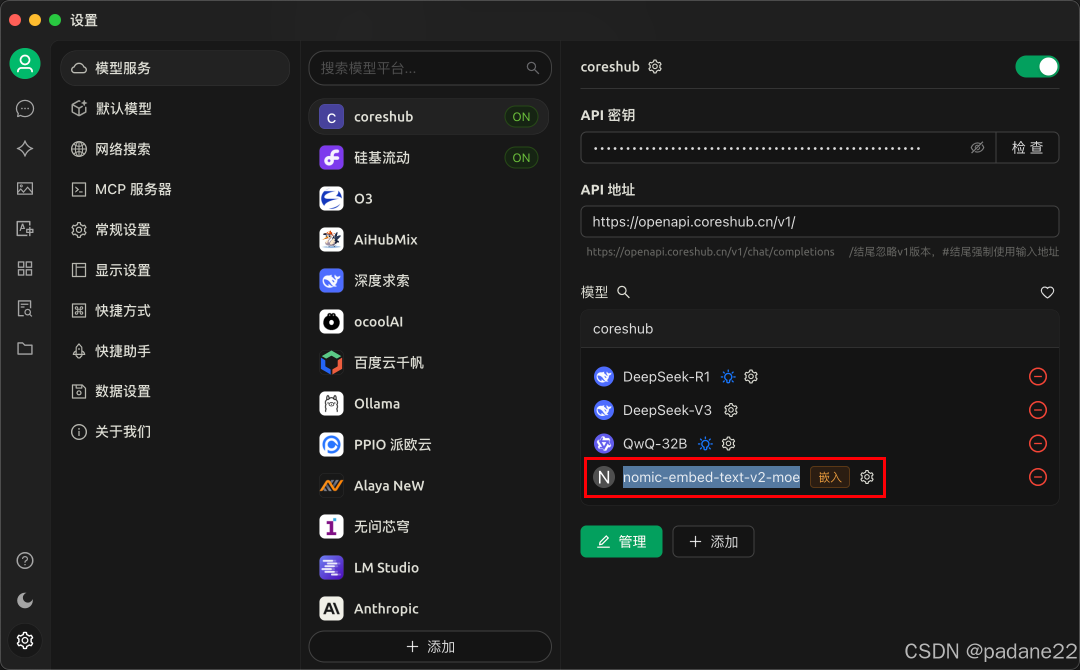The image size is (1080, 670).
Task: Open the 显示设置 settings section
Action: 175,270
